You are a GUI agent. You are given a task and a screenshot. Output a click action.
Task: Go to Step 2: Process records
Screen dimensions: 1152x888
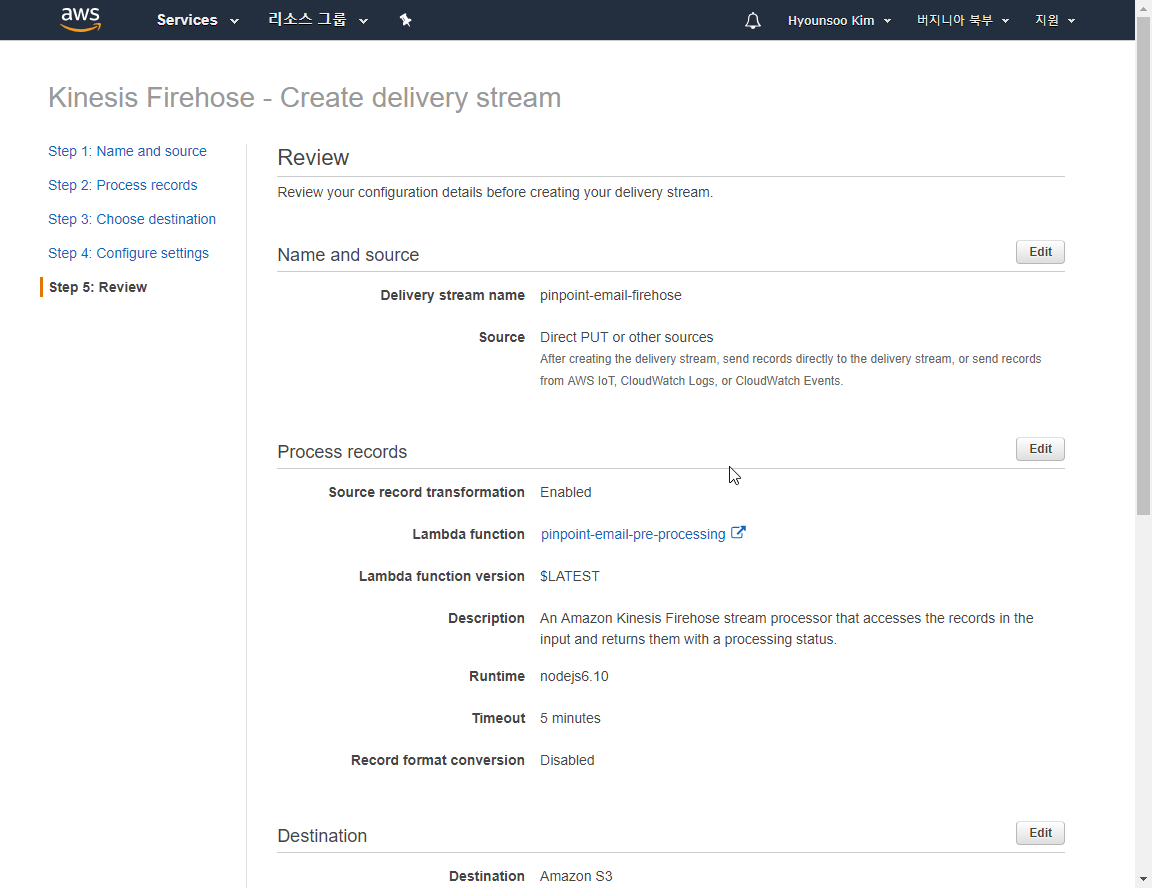(123, 185)
